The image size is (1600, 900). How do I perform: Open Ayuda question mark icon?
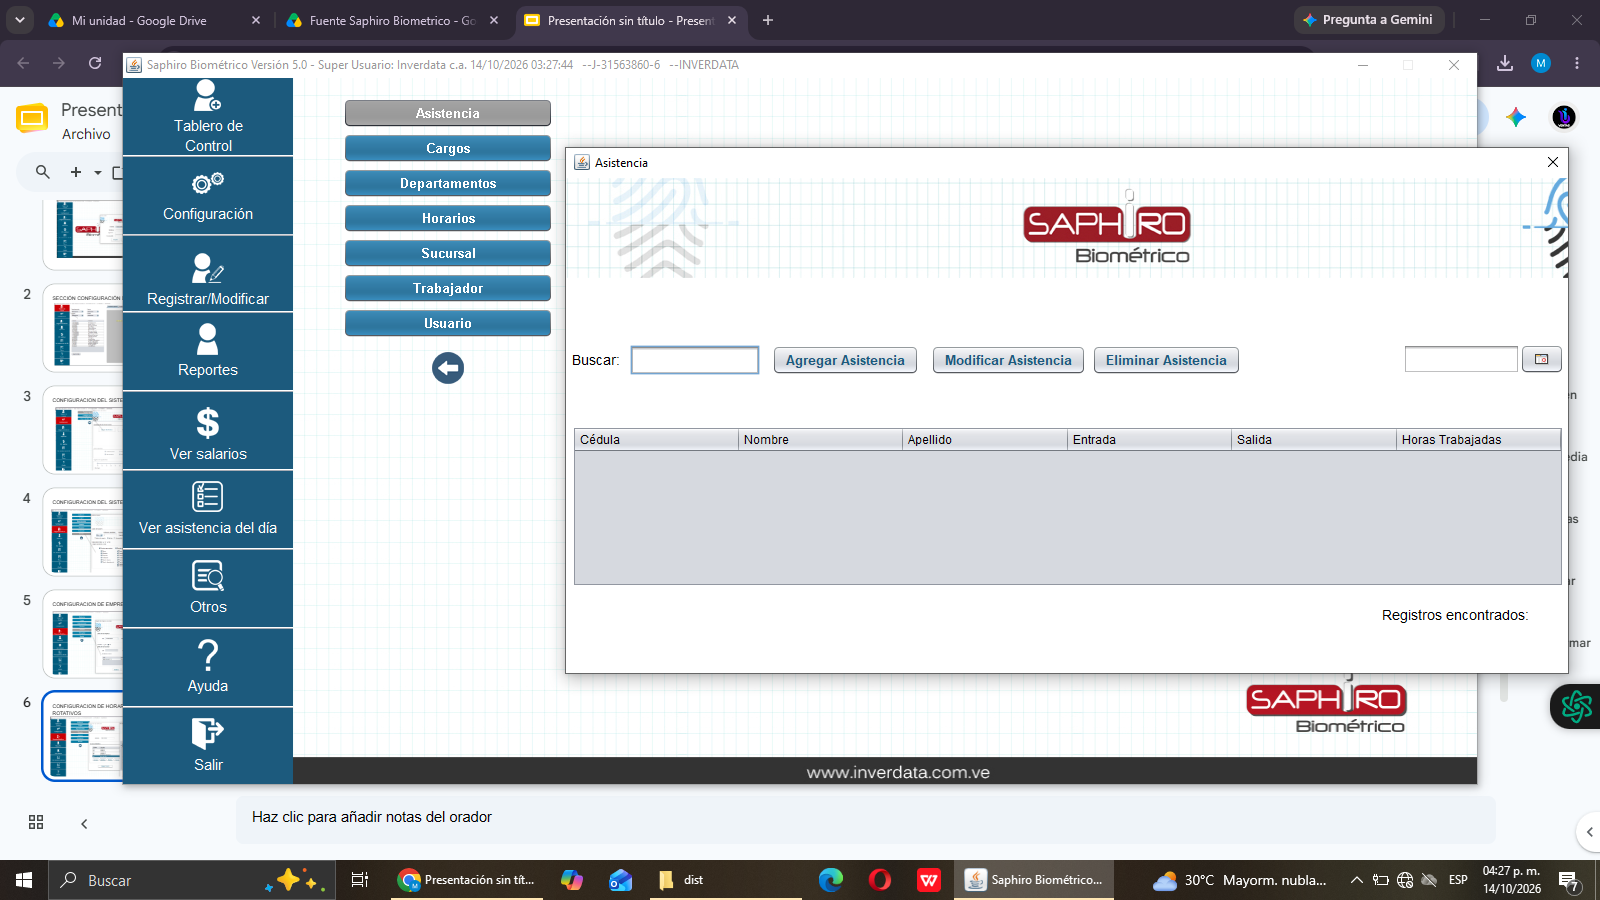(x=208, y=655)
